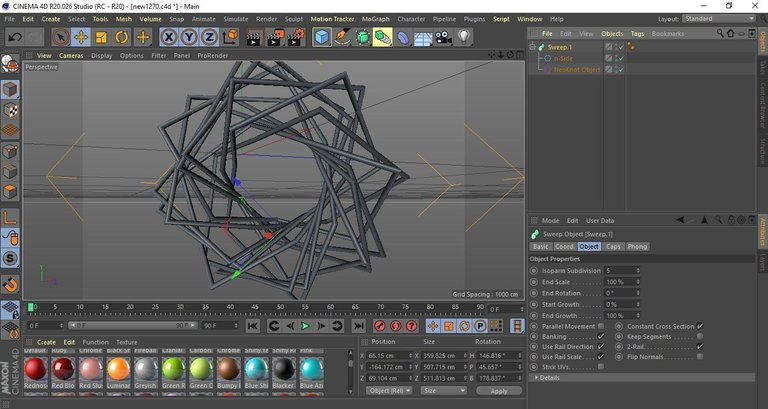Toggle Autokeying button

(x=396, y=326)
